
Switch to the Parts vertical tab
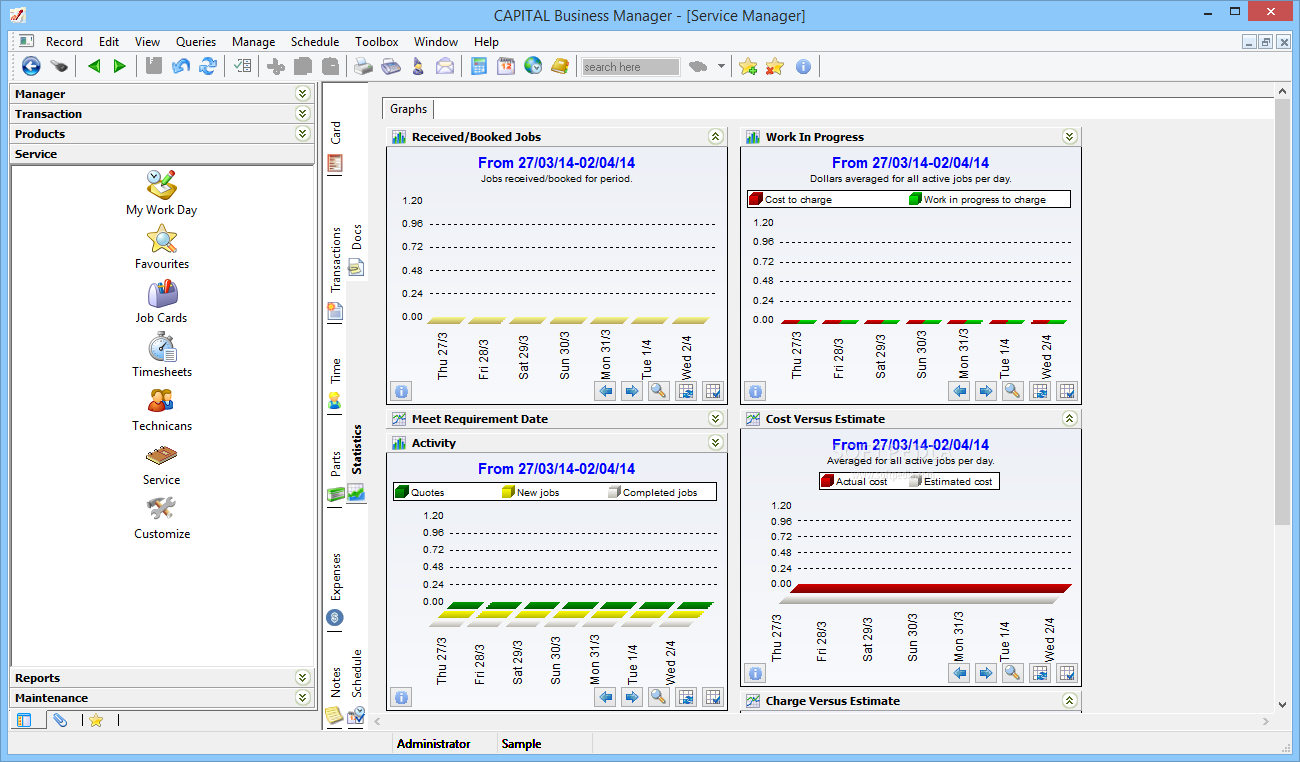point(336,477)
